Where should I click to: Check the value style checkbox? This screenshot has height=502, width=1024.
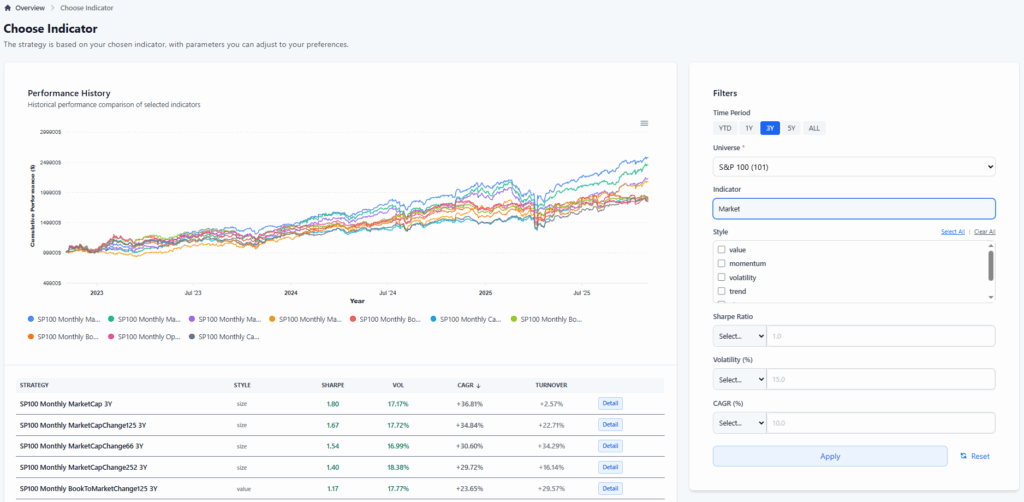click(722, 249)
